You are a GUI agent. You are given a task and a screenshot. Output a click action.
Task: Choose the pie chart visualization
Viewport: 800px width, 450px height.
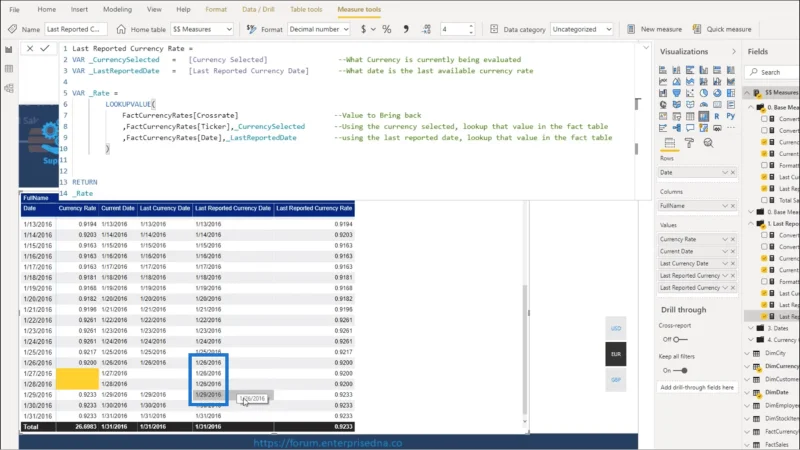[704, 93]
